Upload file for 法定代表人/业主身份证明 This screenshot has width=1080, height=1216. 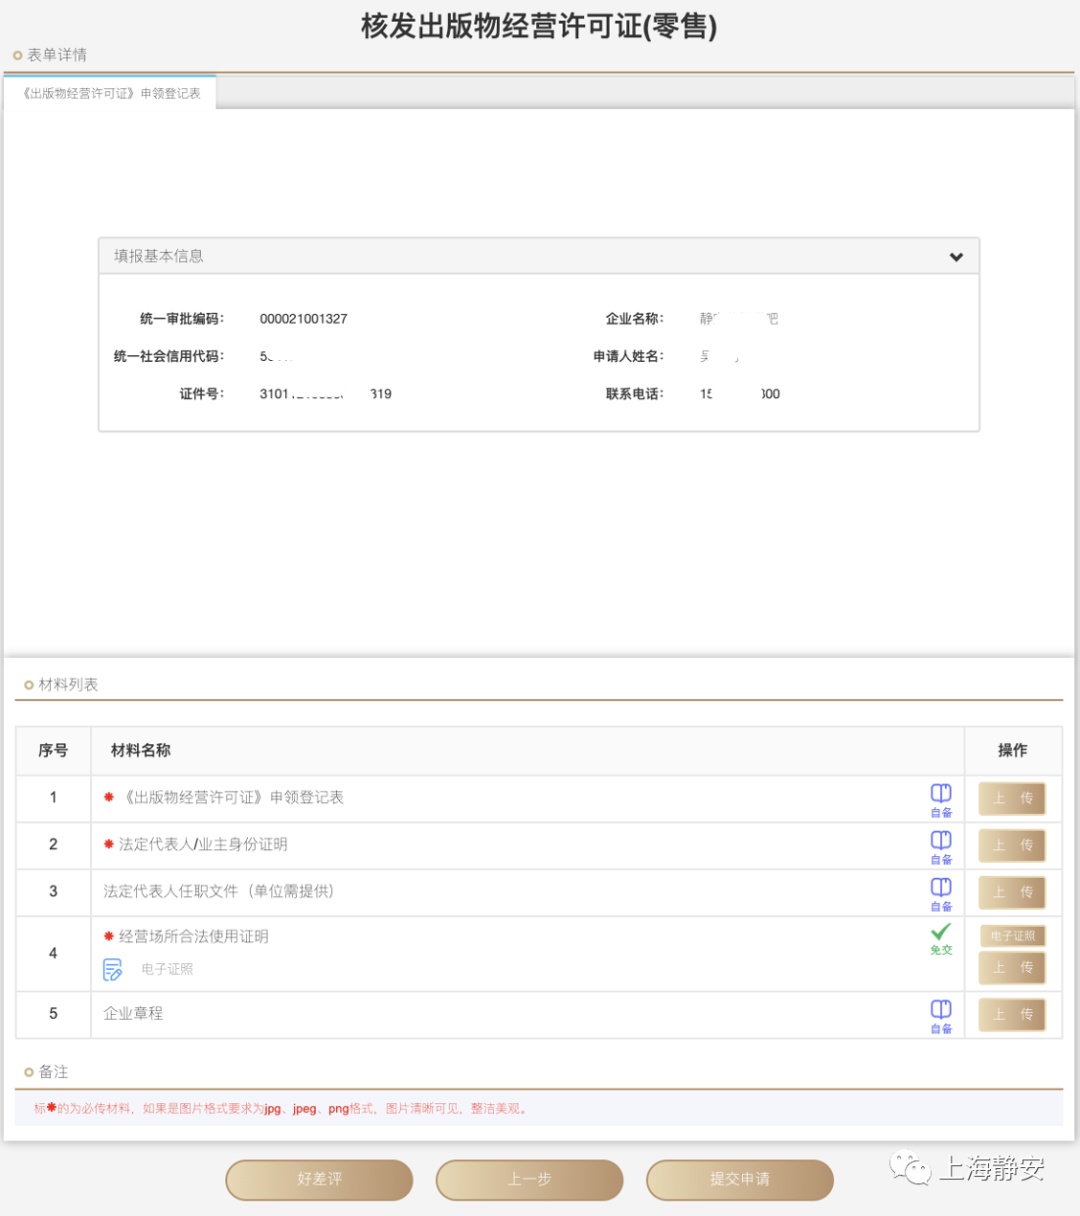[1012, 845]
